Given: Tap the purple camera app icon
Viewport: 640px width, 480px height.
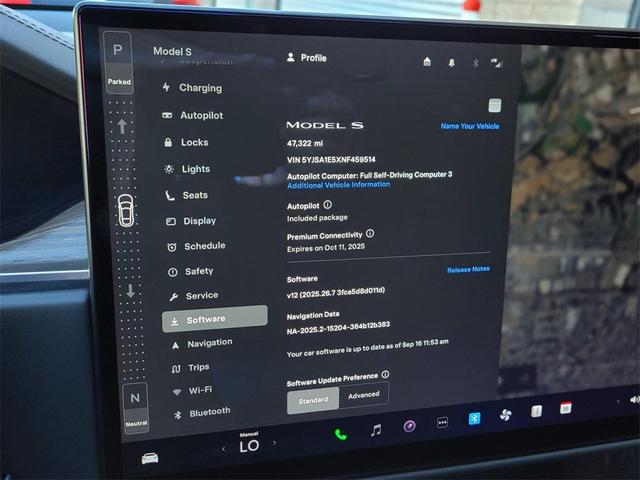Looking at the screenshot, I should (409, 426).
